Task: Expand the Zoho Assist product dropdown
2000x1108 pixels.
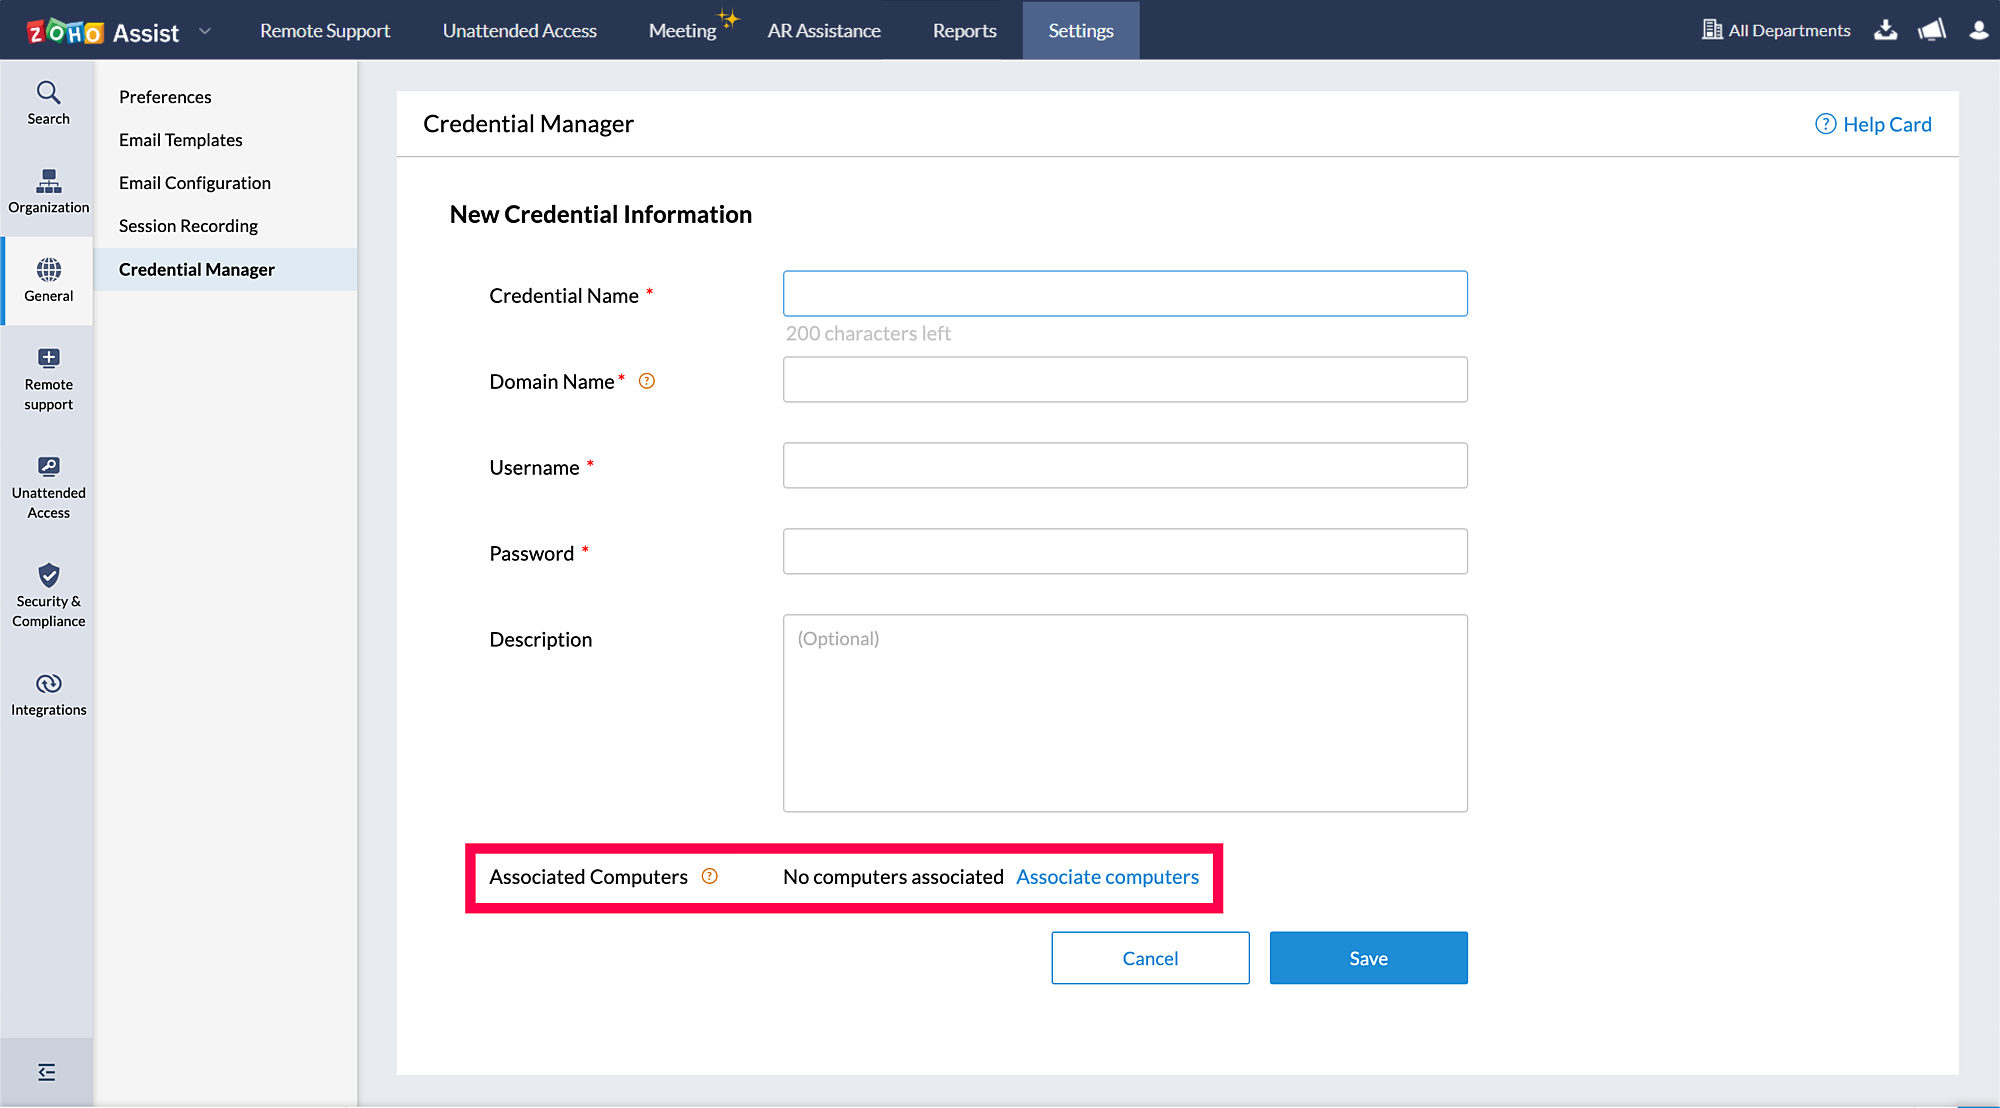Action: point(205,31)
